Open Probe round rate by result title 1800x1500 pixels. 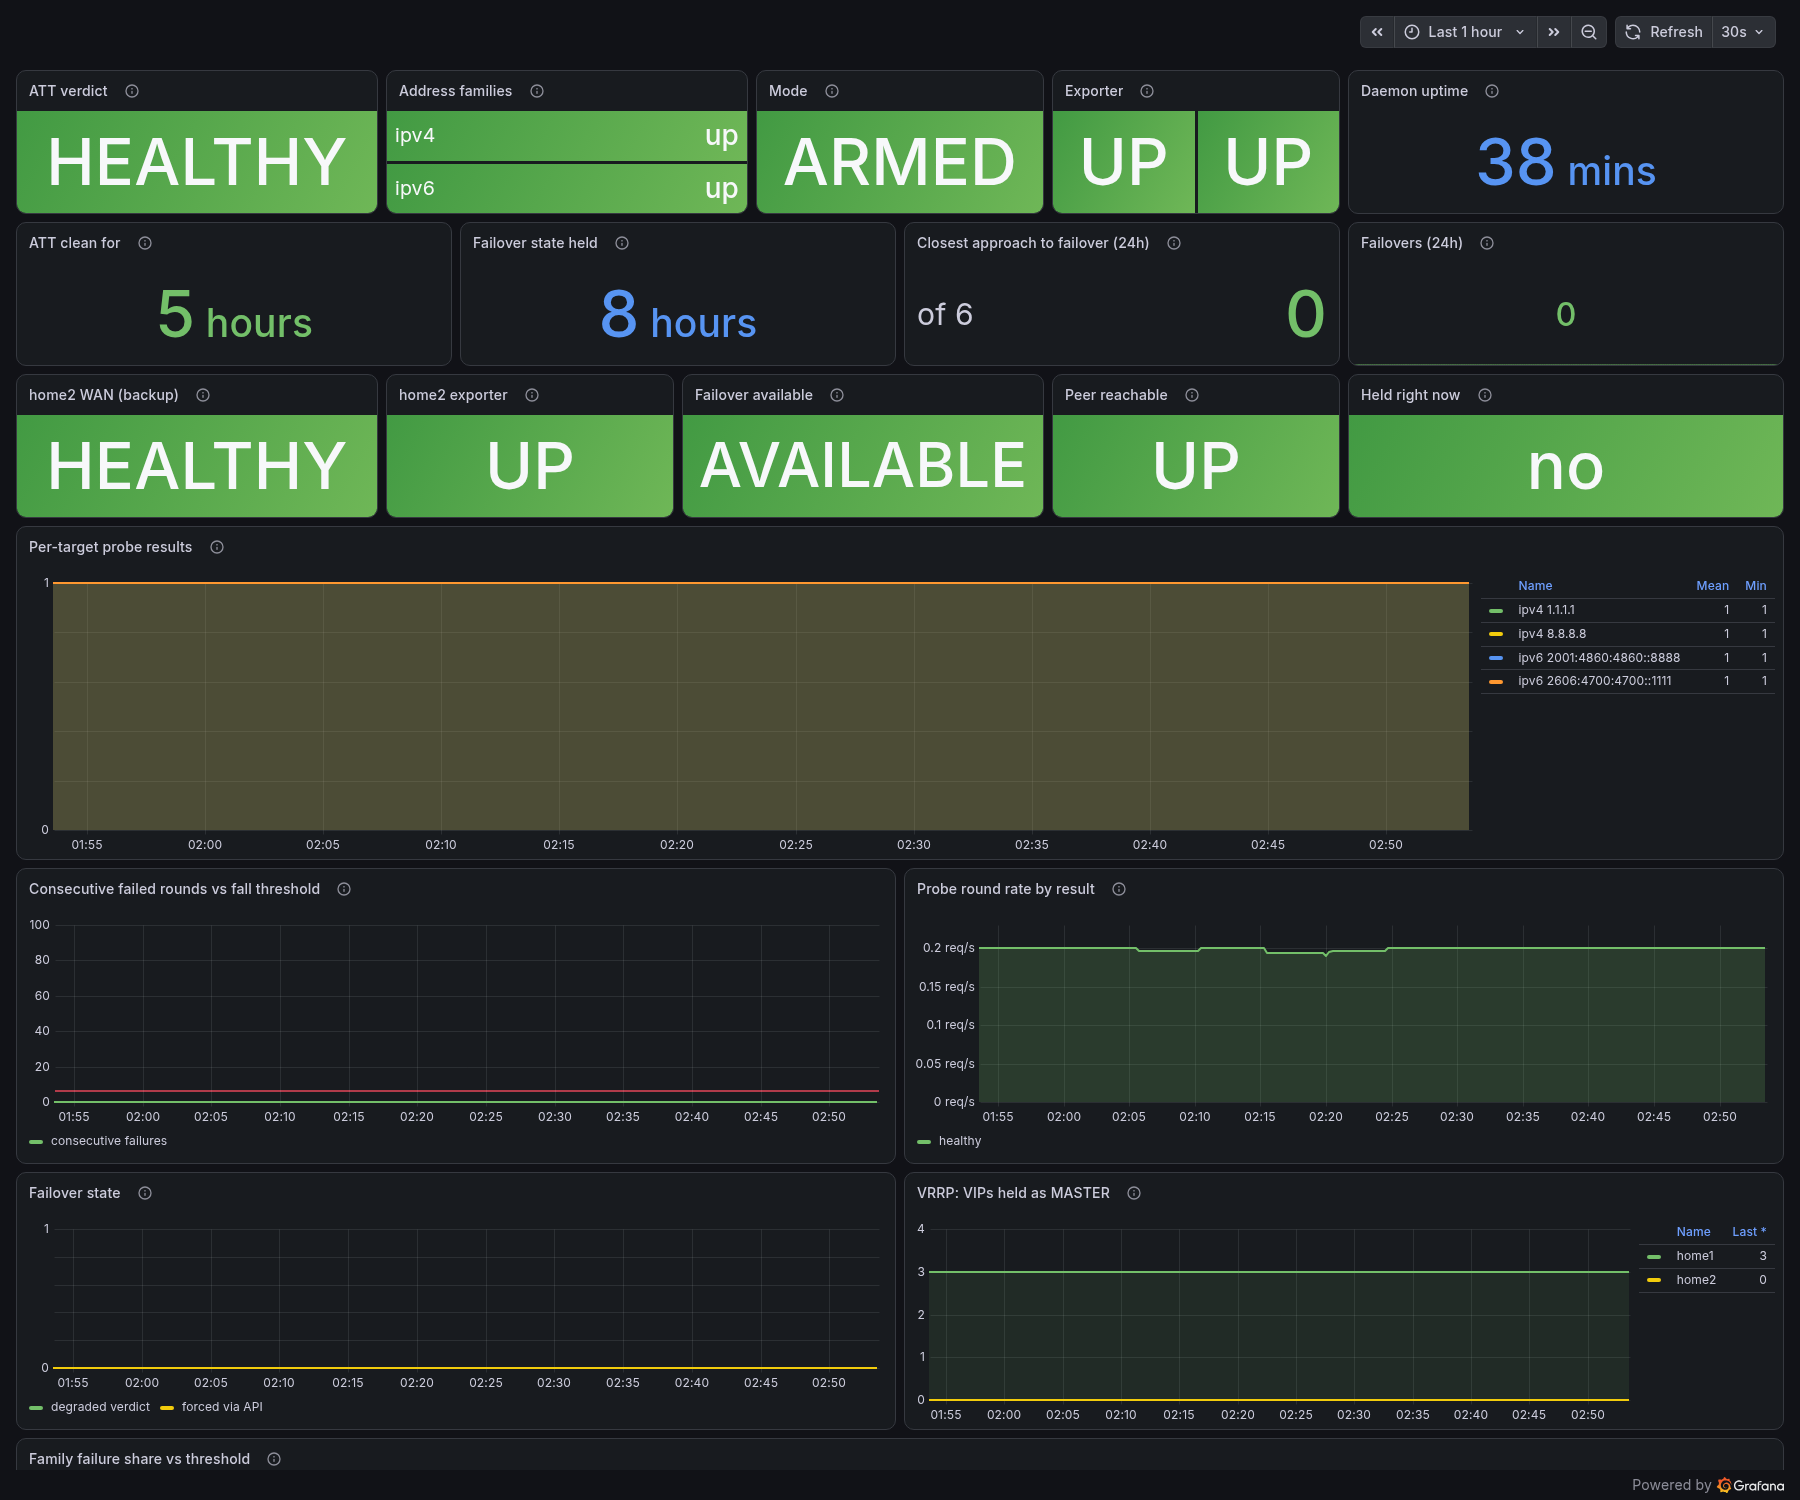point(1005,889)
